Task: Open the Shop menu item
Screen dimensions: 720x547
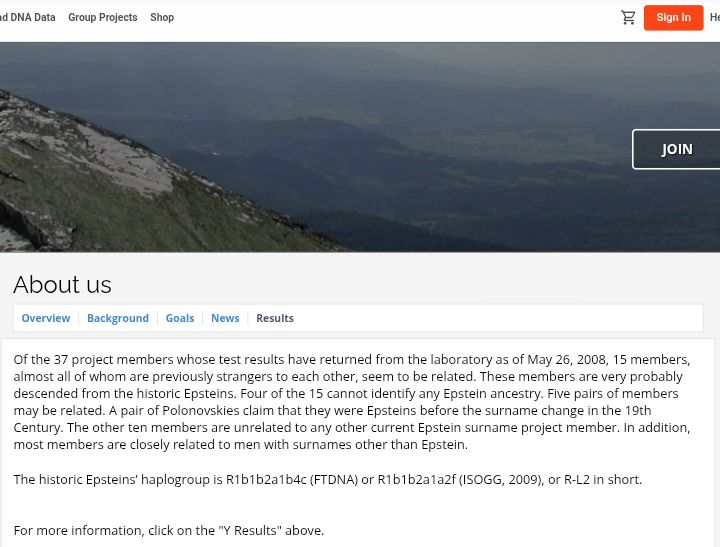Action: pyautogui.click(x=162, y=17)
